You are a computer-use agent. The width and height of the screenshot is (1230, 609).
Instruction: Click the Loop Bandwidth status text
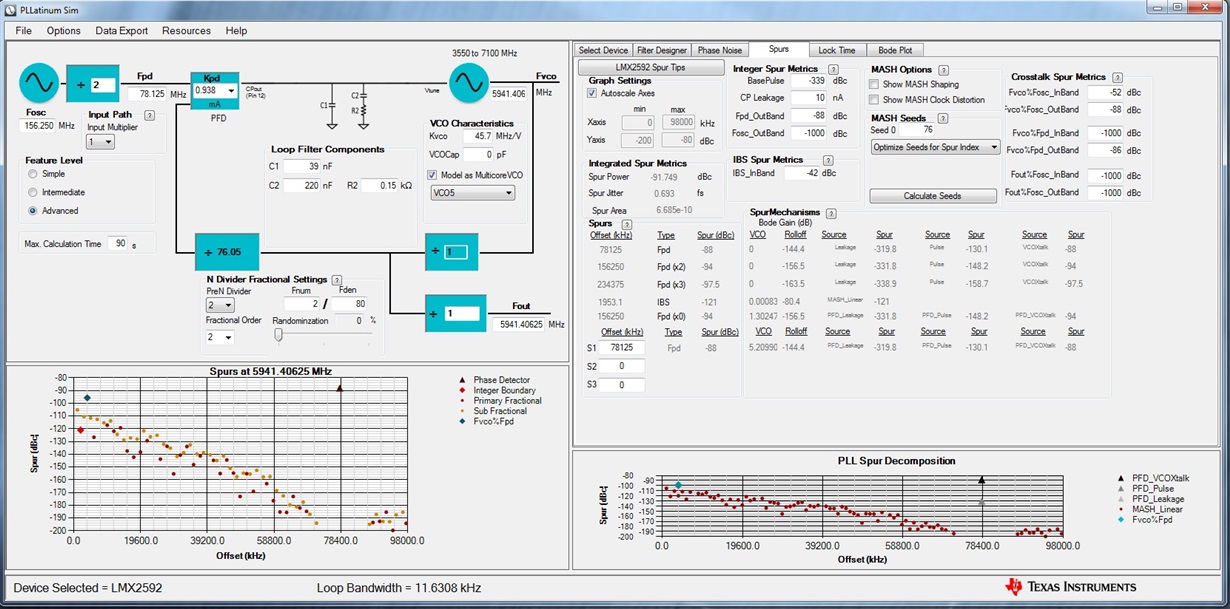tap(399, 588)
